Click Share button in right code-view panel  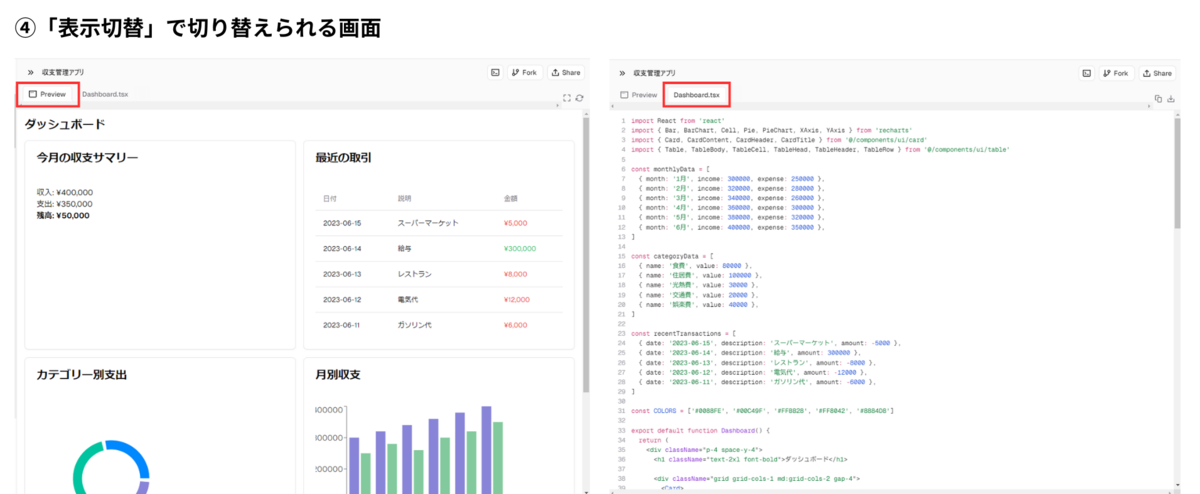(x=1157, y=73)
